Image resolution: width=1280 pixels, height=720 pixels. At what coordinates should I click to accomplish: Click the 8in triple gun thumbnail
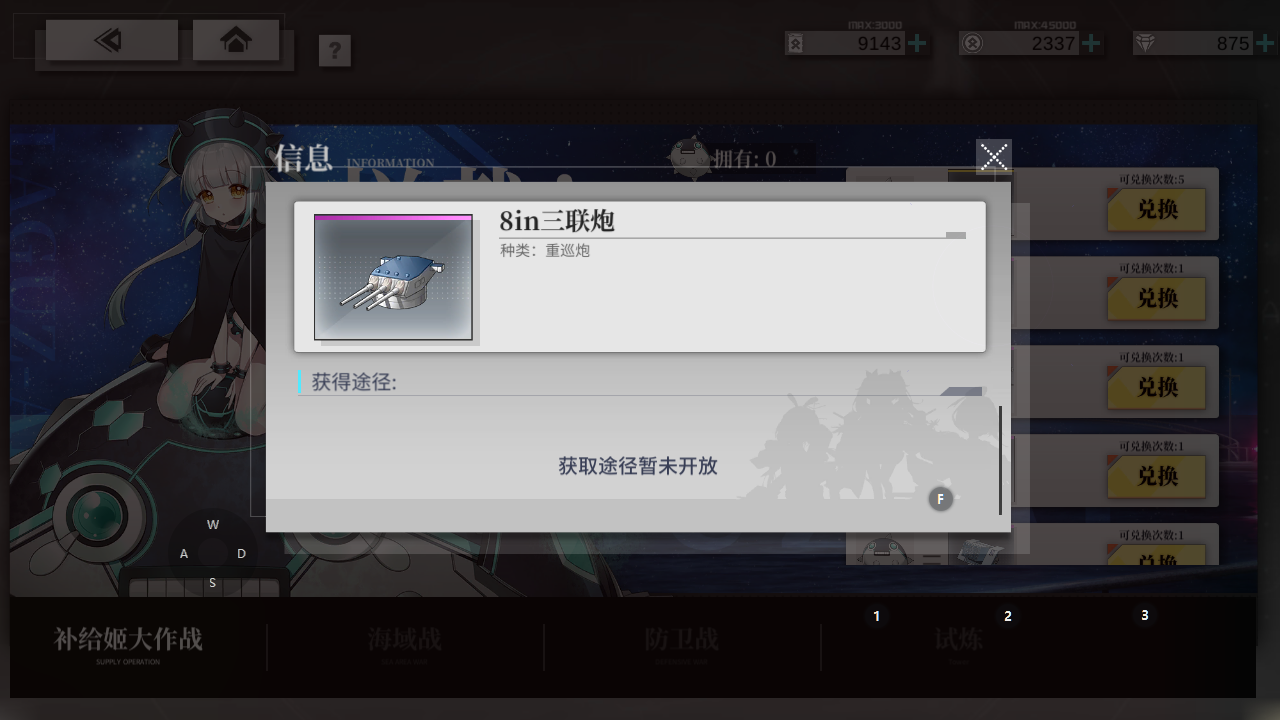(x=393, y=277)
